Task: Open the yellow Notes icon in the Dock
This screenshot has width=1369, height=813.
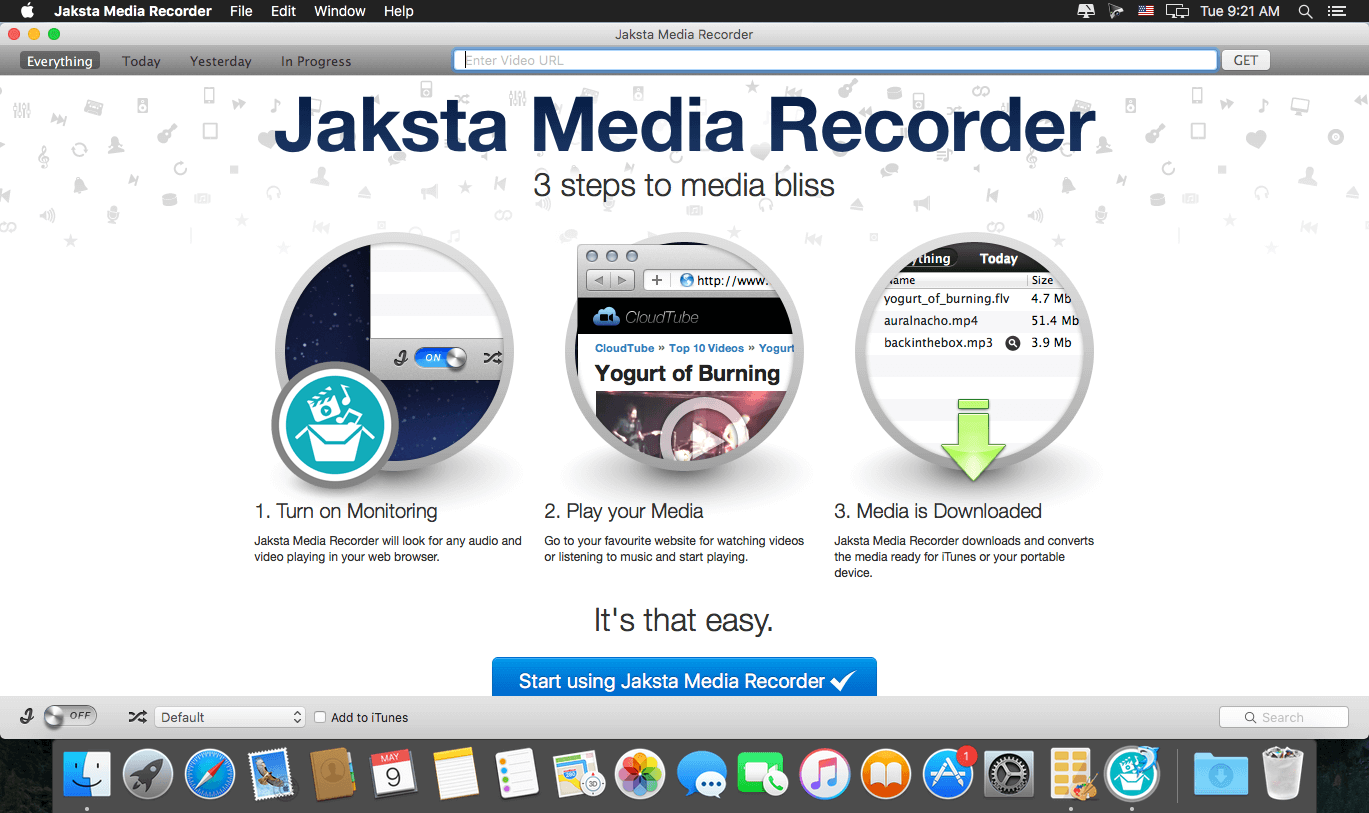Action: coord(456,775)
